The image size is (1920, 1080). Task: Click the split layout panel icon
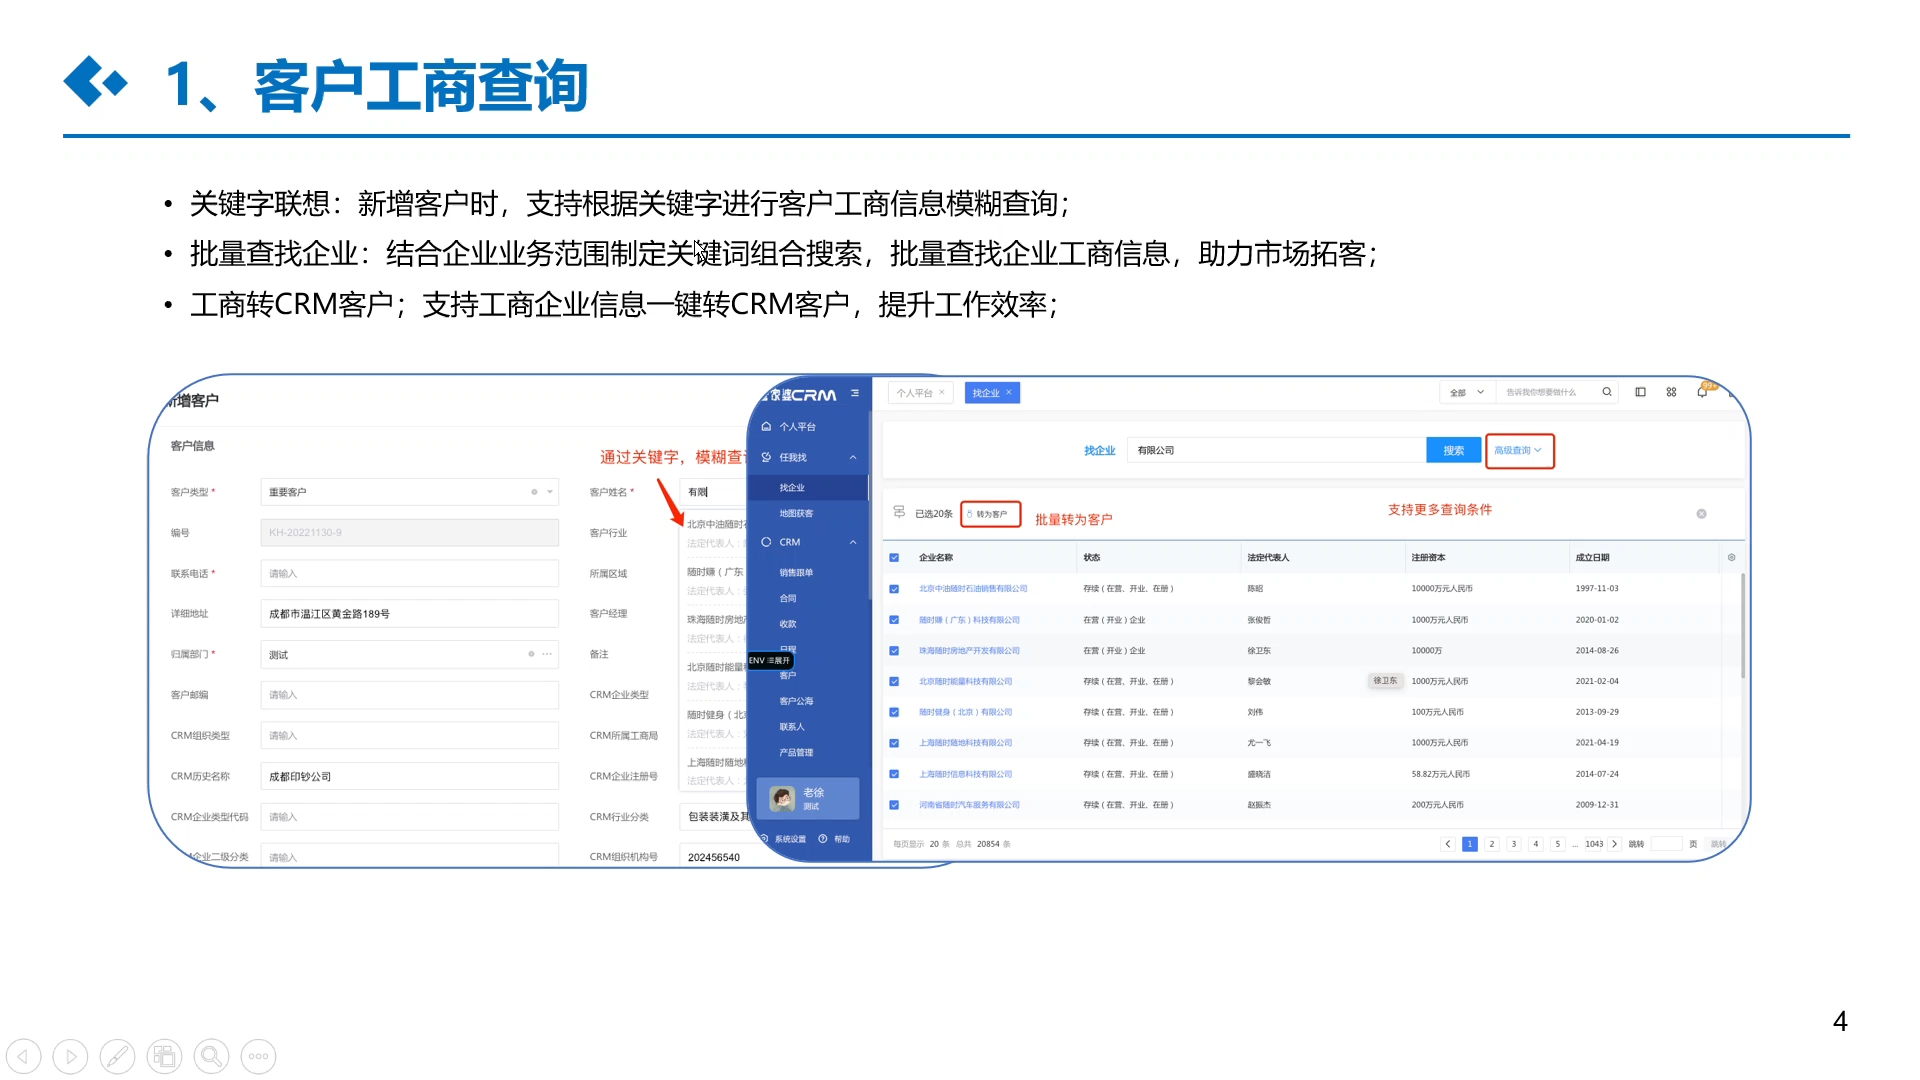(1640, 392)
